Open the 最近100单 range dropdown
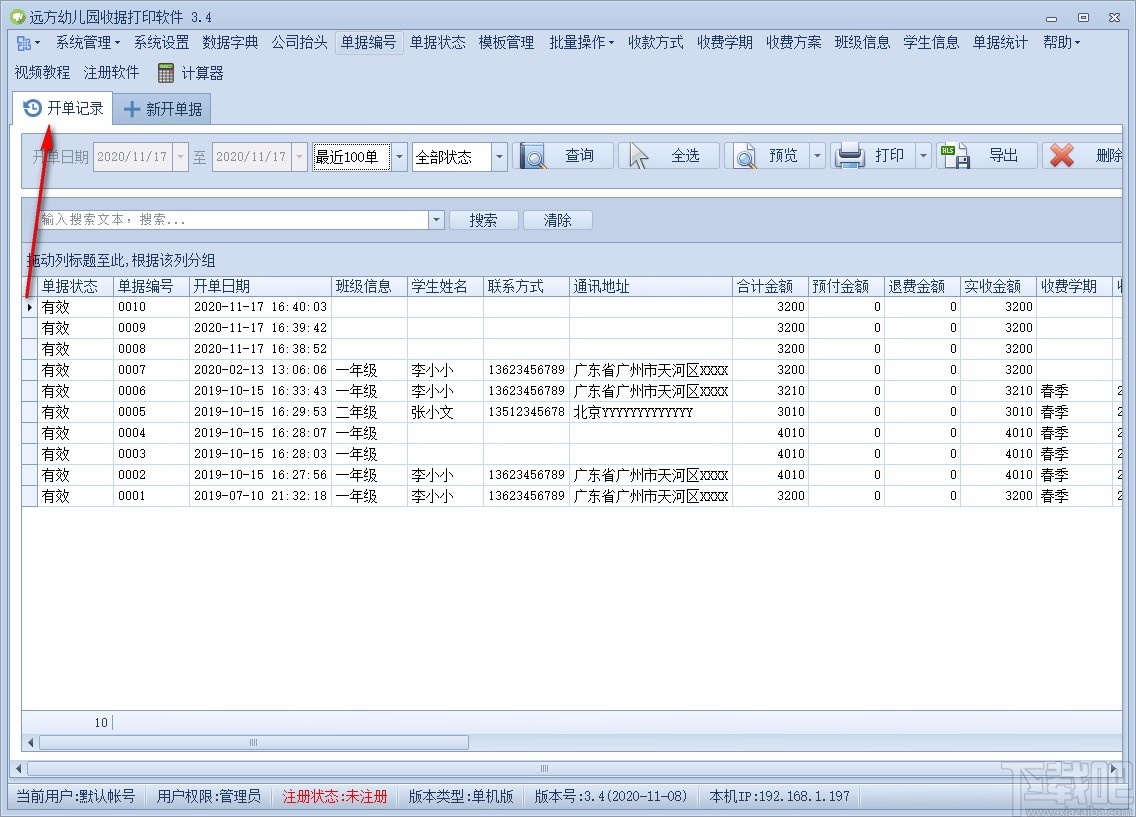The image size is (1136, 817). coord(399,156)
